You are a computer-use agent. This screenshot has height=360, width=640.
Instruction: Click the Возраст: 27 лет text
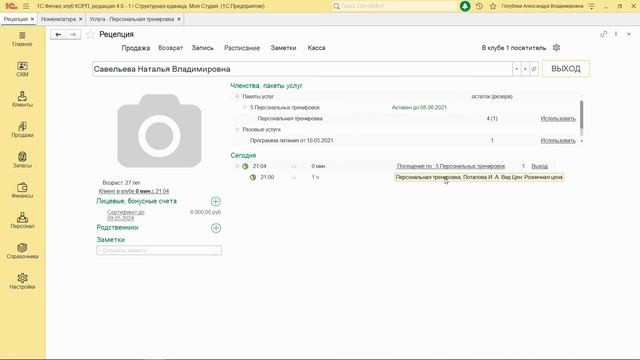tap(121, 182)
